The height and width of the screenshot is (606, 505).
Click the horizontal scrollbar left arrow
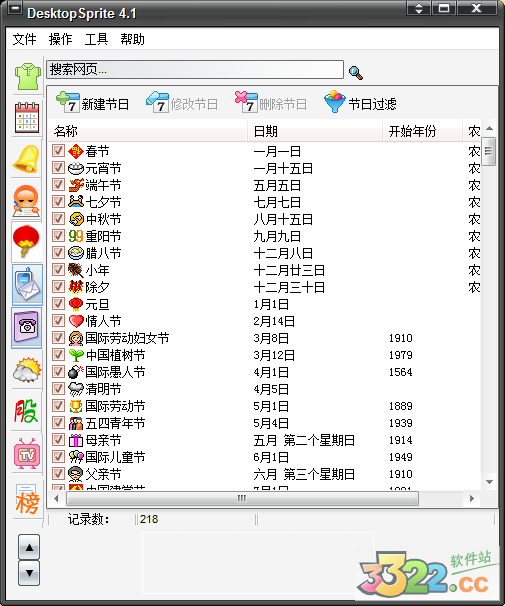point(56,498)
